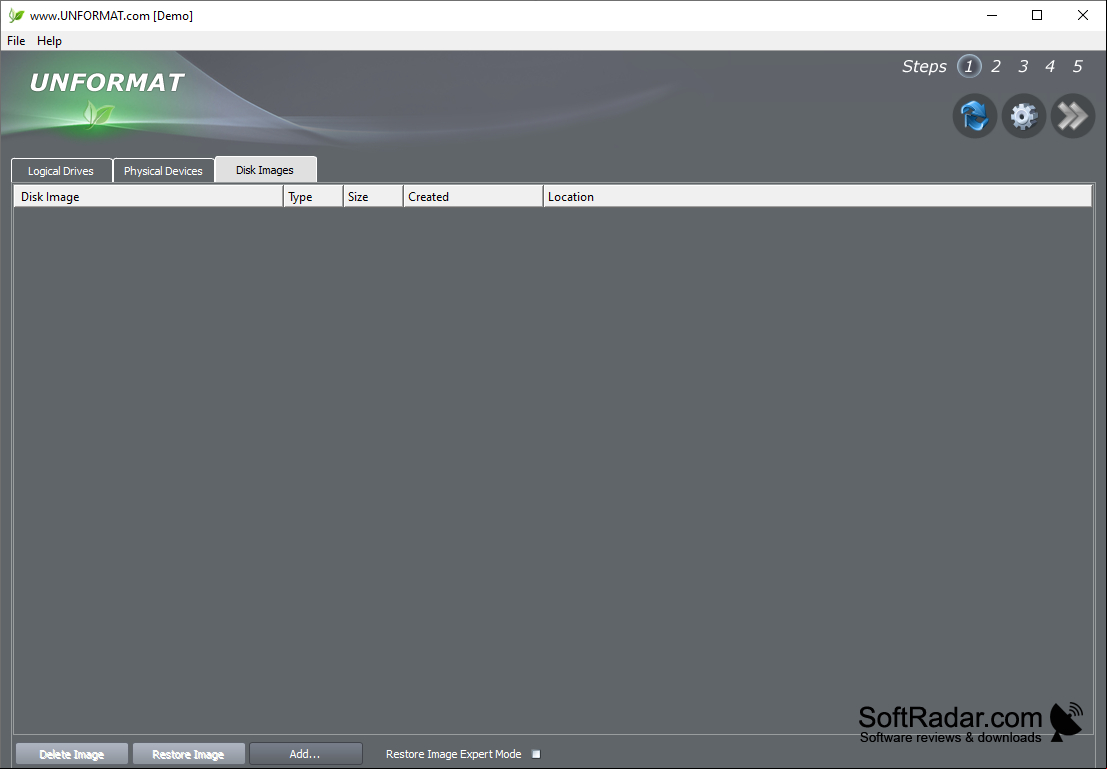Click the Add... button
1107x769 pixels.
coord(306,753)
